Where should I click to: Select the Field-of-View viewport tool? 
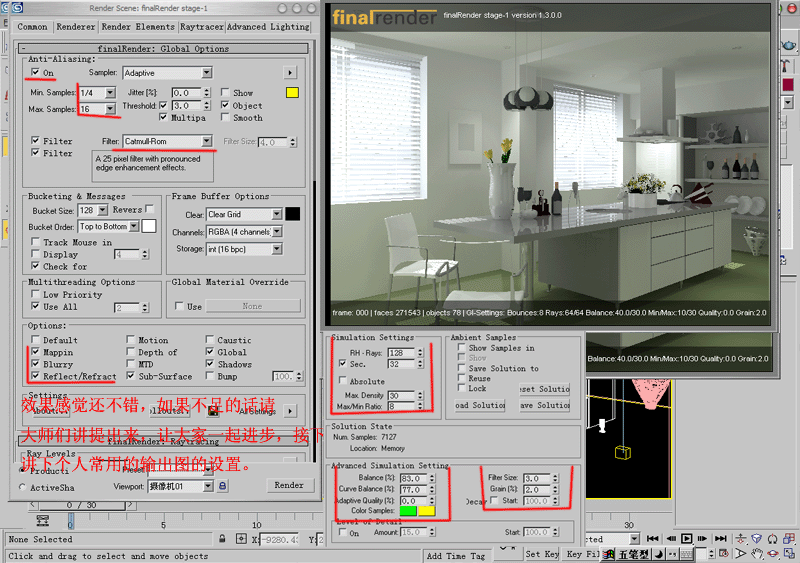(741, 553)
